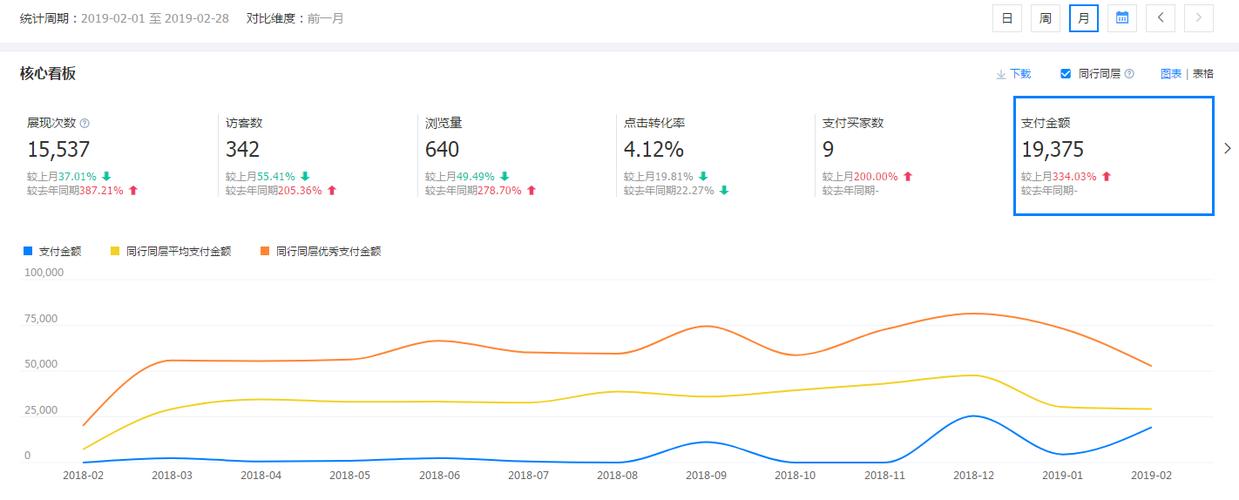This screenshot has height=500, width=1239.
Task: Go to the previous period arrow
Action: 1160,18
